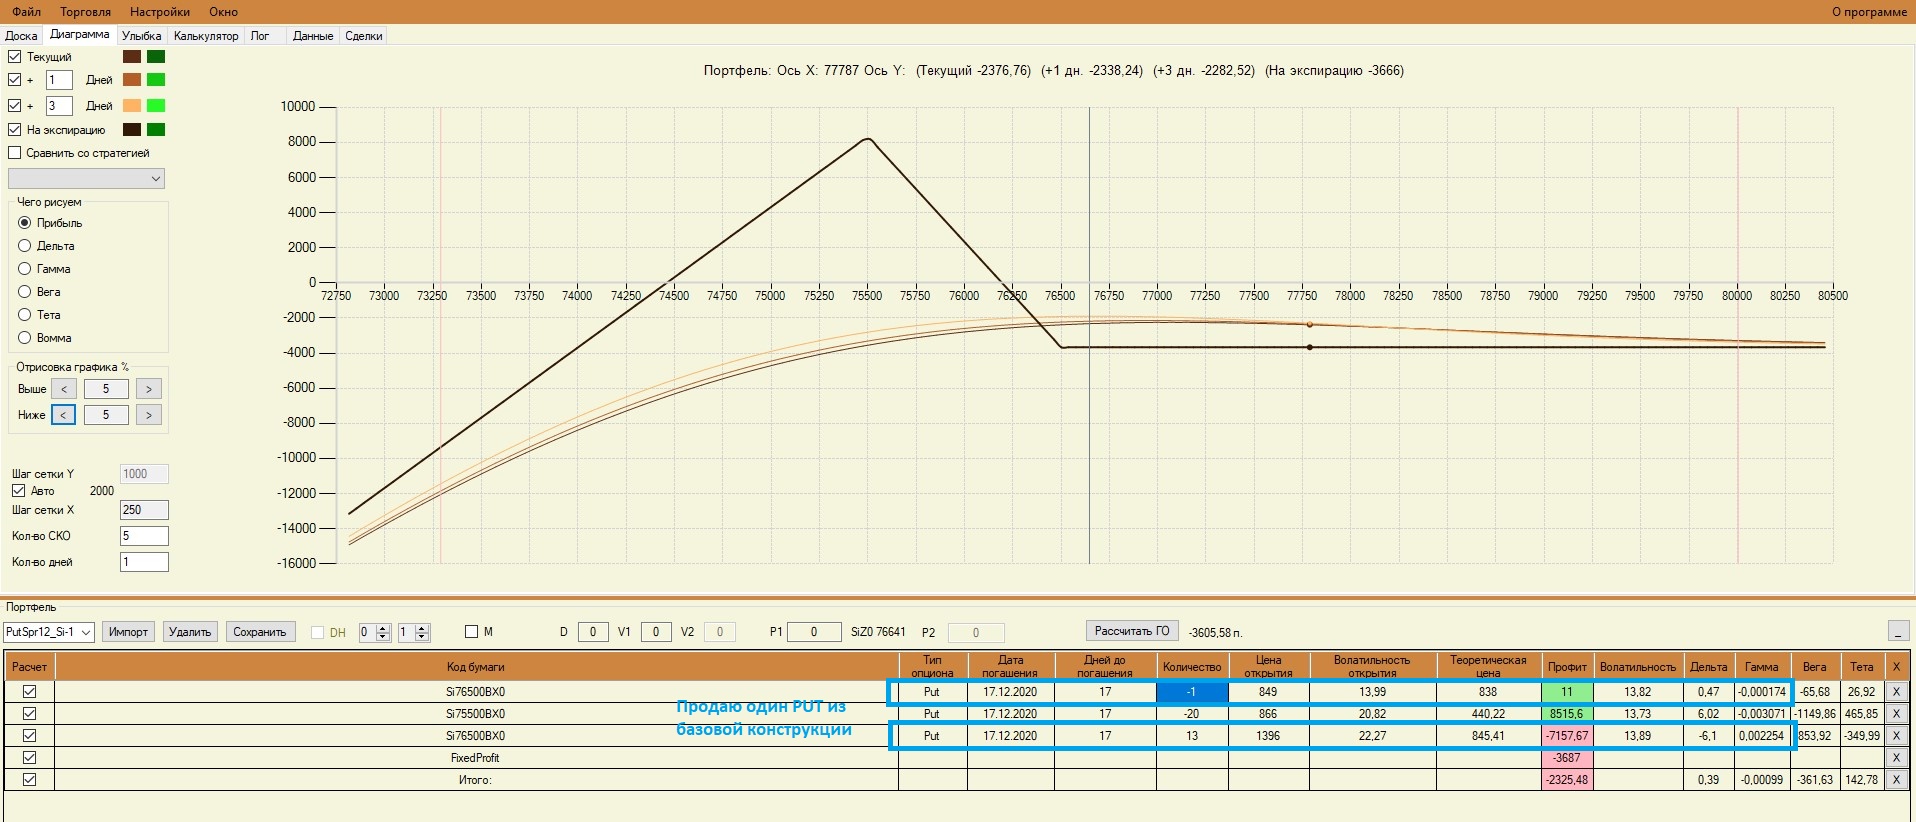This screenshot has height=822, width=1916.
Task: Toggle the +3 Дней curve checkbox
Action: 15,106
